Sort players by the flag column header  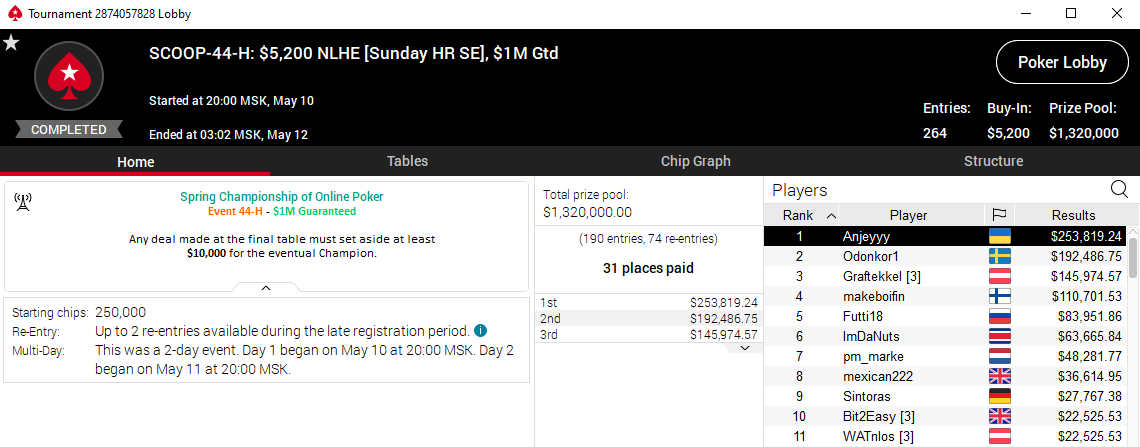click(998, 215)
